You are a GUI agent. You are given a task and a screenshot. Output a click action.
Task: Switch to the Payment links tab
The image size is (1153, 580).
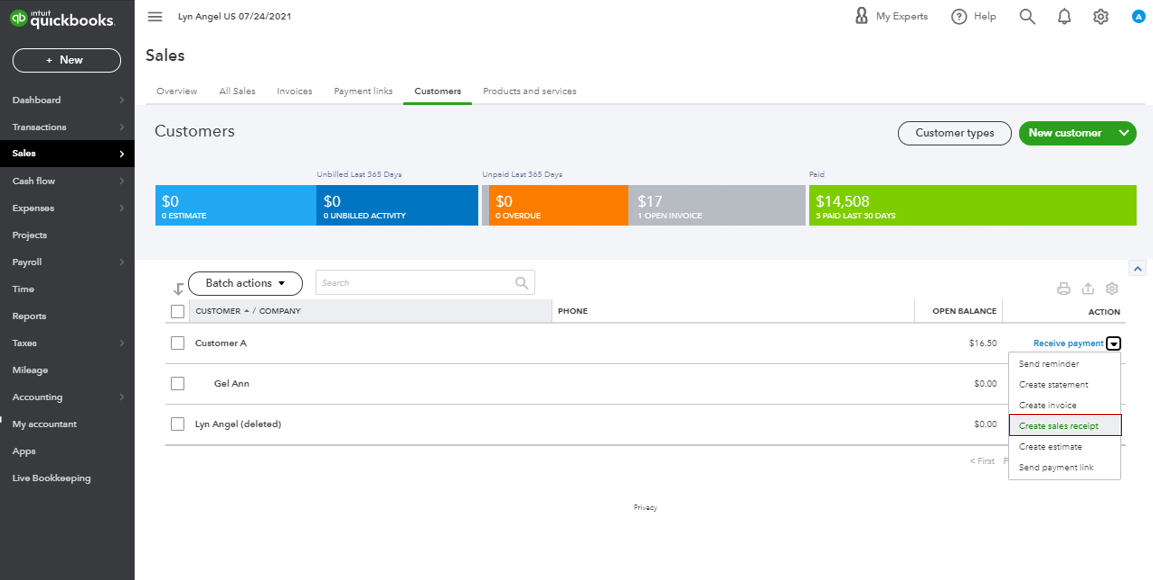[363, 91]
